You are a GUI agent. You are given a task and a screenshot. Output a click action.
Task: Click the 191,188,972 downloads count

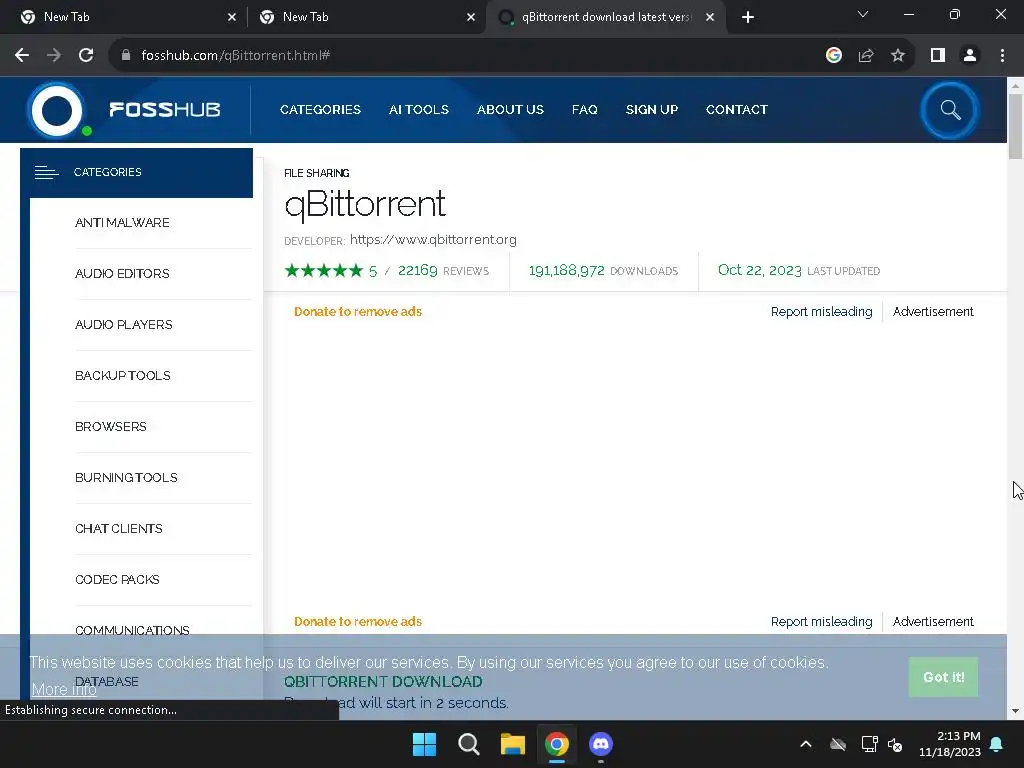566,270
